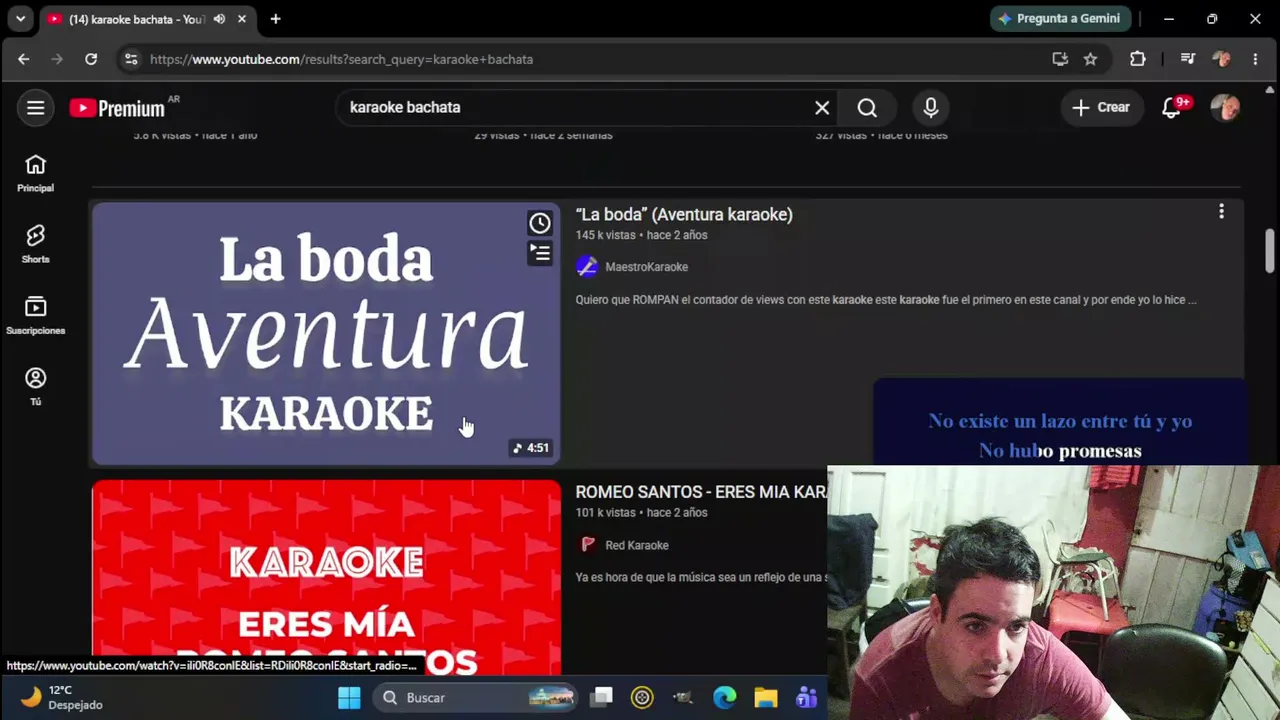
Task: Clear the search text with the X
Action: tap(822, 108)
